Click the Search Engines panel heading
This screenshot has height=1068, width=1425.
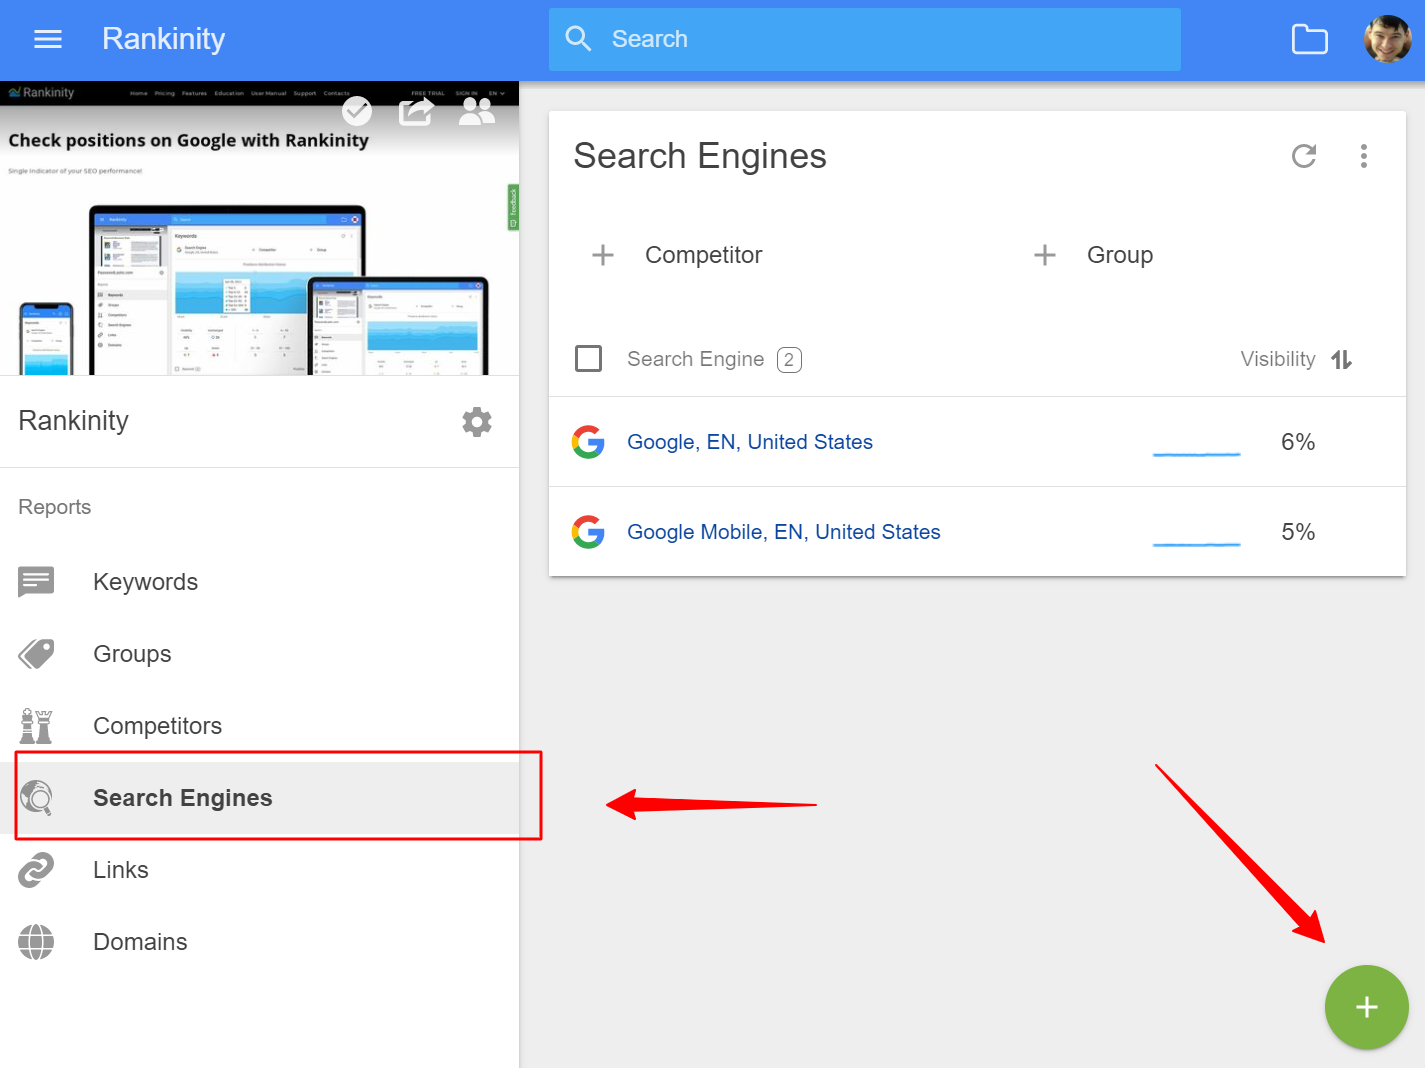click(x=700, y=156)
